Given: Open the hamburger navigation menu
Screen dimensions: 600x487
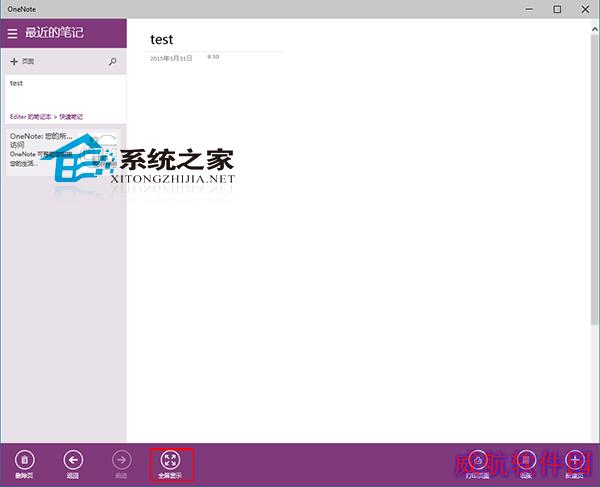Looking at the screenshot, I should [x=12, y=33].
